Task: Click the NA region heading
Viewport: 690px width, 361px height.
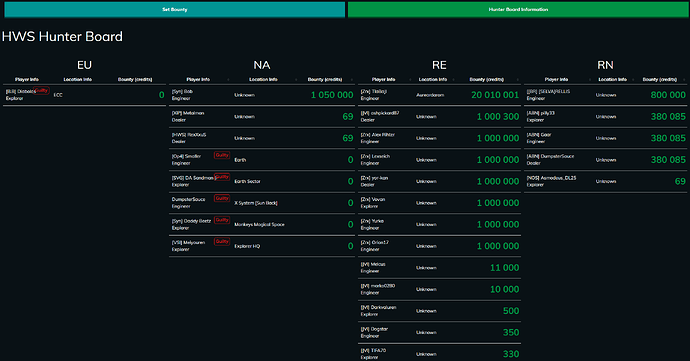Action: 262,65
